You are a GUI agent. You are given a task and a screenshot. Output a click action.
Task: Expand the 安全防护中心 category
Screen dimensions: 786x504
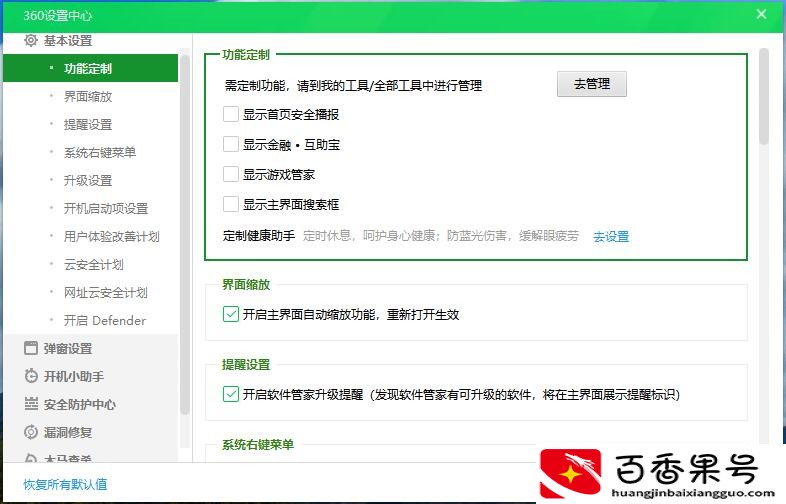coord(80,404)
